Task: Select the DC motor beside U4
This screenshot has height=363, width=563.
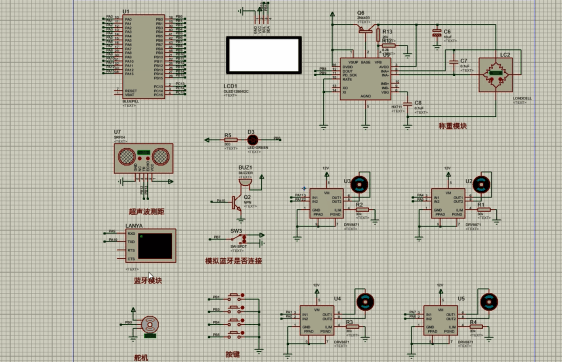Action: pyautogui.click(x=365, y=302)
